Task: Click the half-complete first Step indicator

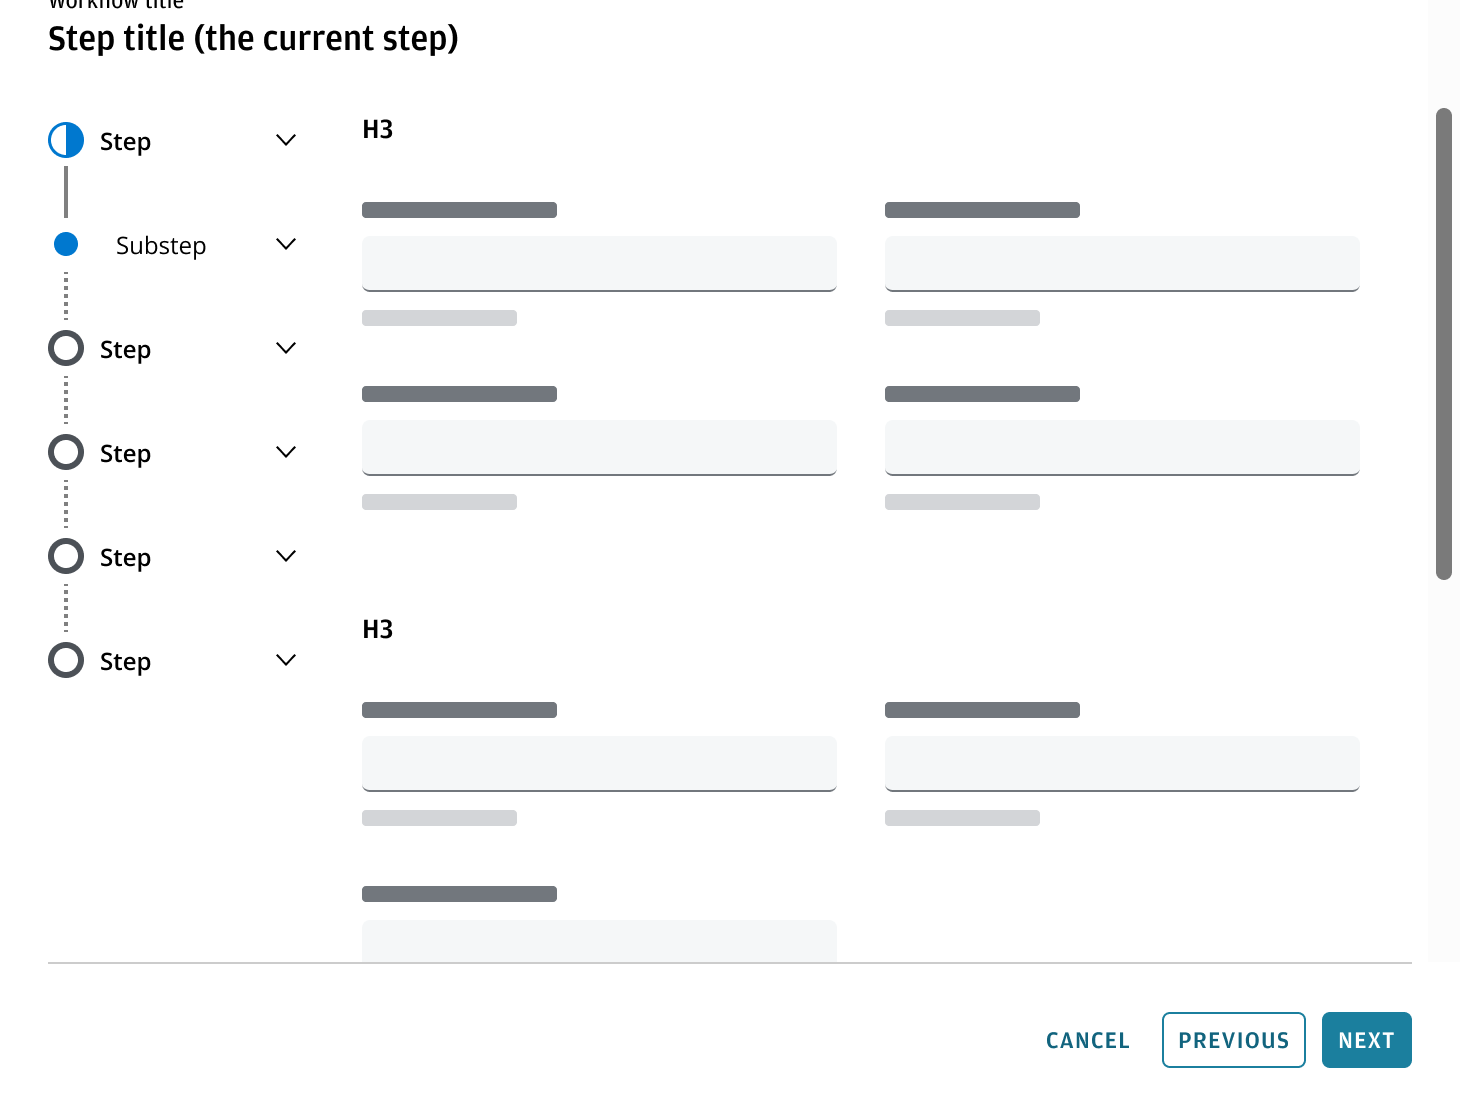Action: pyautogui.click(x=66, y=140)
